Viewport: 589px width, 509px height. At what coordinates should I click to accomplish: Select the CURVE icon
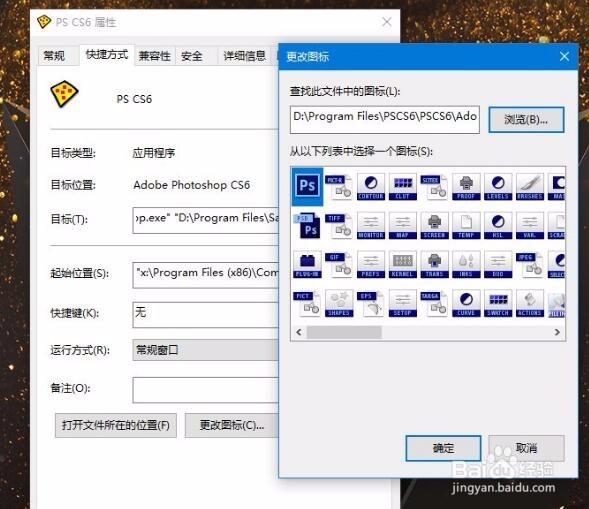pyautogui.click(x=466, y=303)
